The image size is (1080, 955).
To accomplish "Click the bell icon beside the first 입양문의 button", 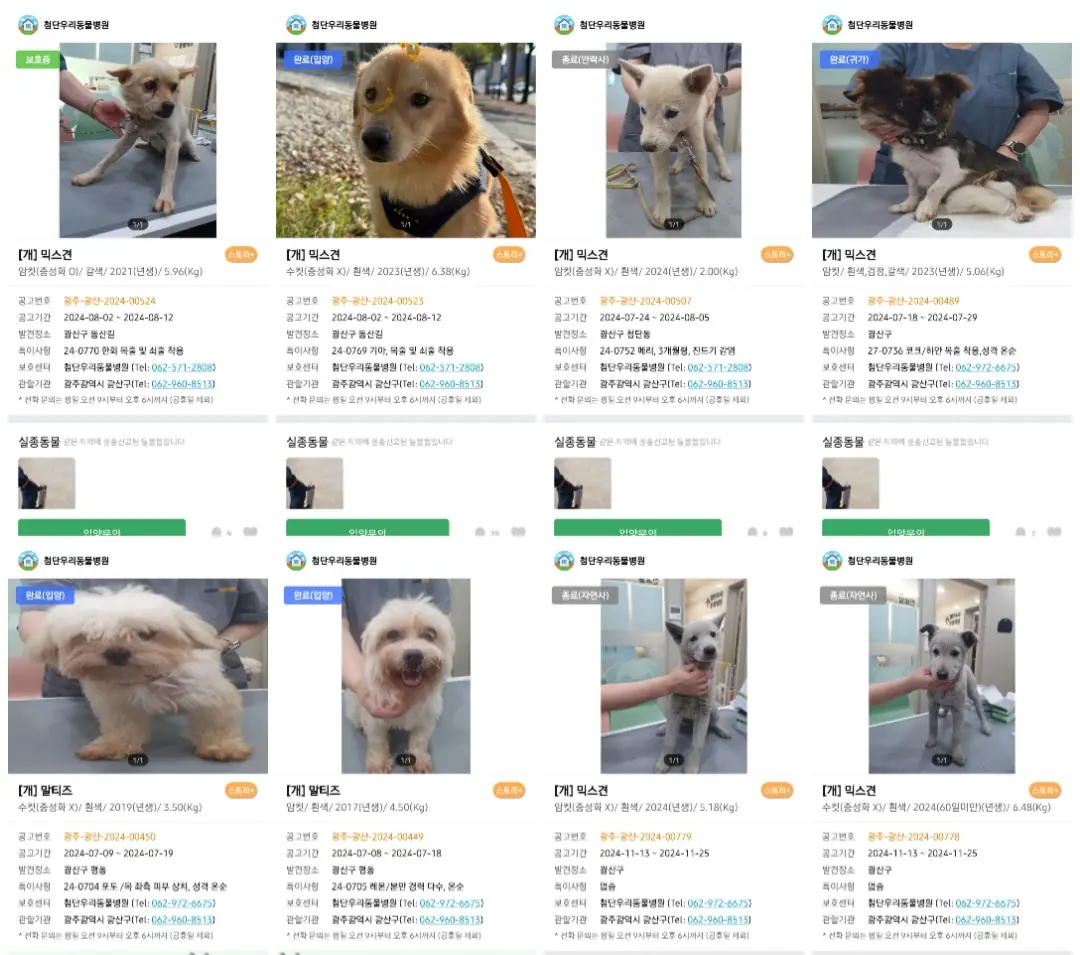I will pyautogui.click(x=216, y=532).
